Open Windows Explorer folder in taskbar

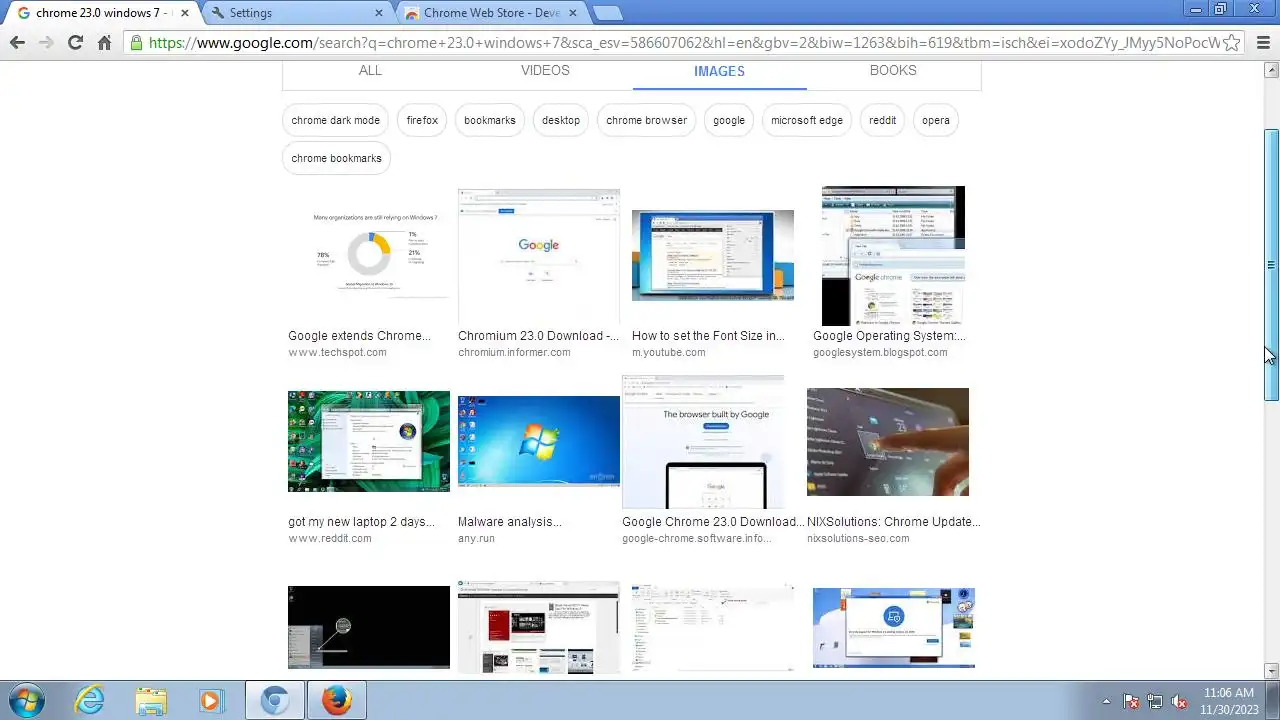(x=151, y=700)
